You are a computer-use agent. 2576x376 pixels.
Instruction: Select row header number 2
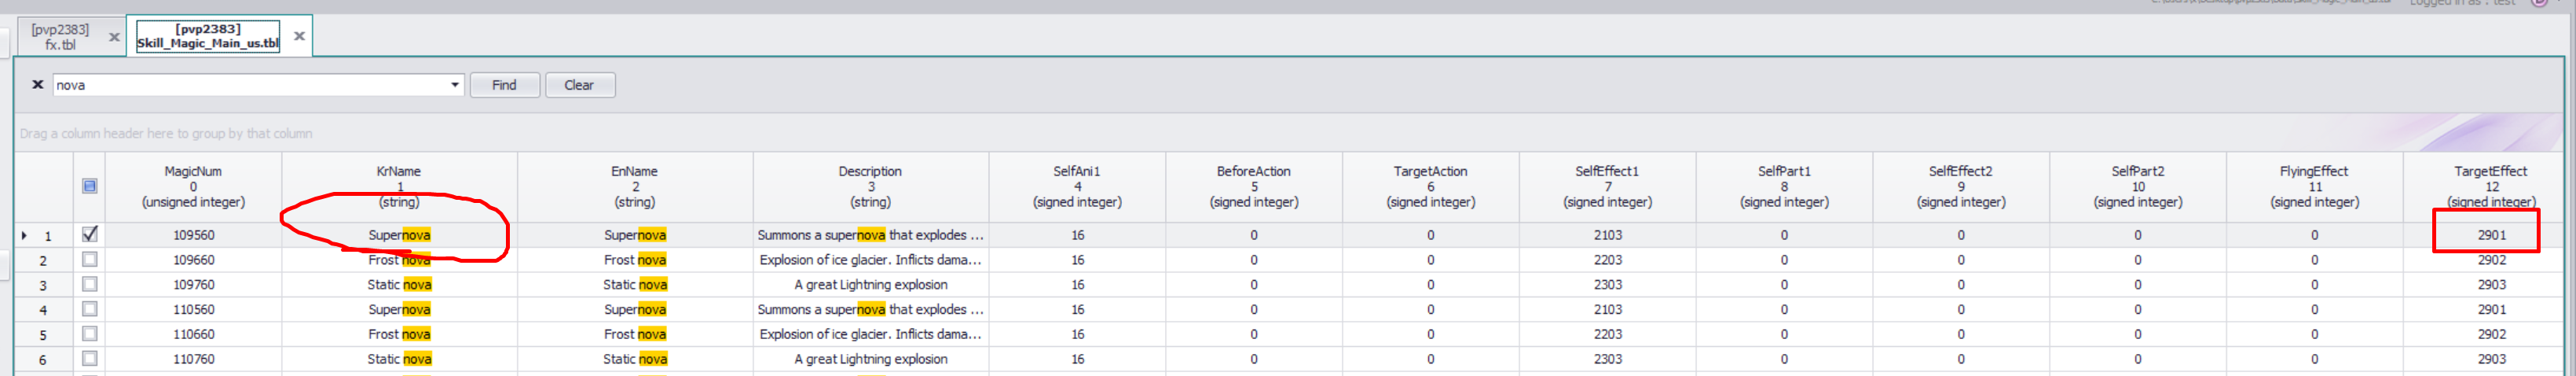coord(43,260)
